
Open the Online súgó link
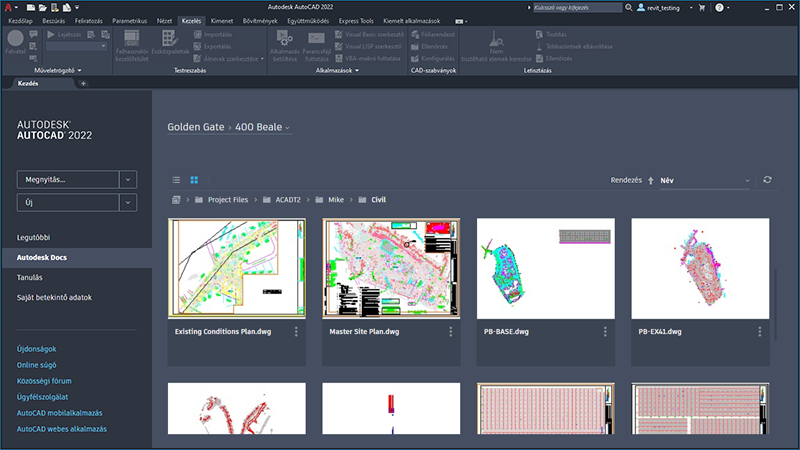coord(37,365)
